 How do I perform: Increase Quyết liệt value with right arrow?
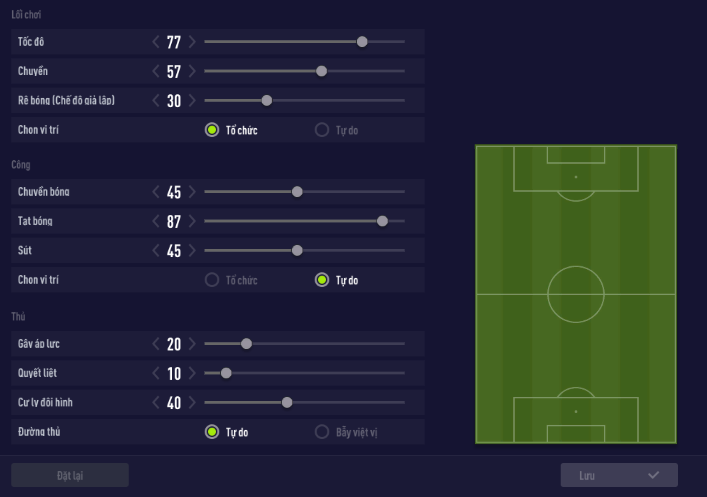(192, 374)
